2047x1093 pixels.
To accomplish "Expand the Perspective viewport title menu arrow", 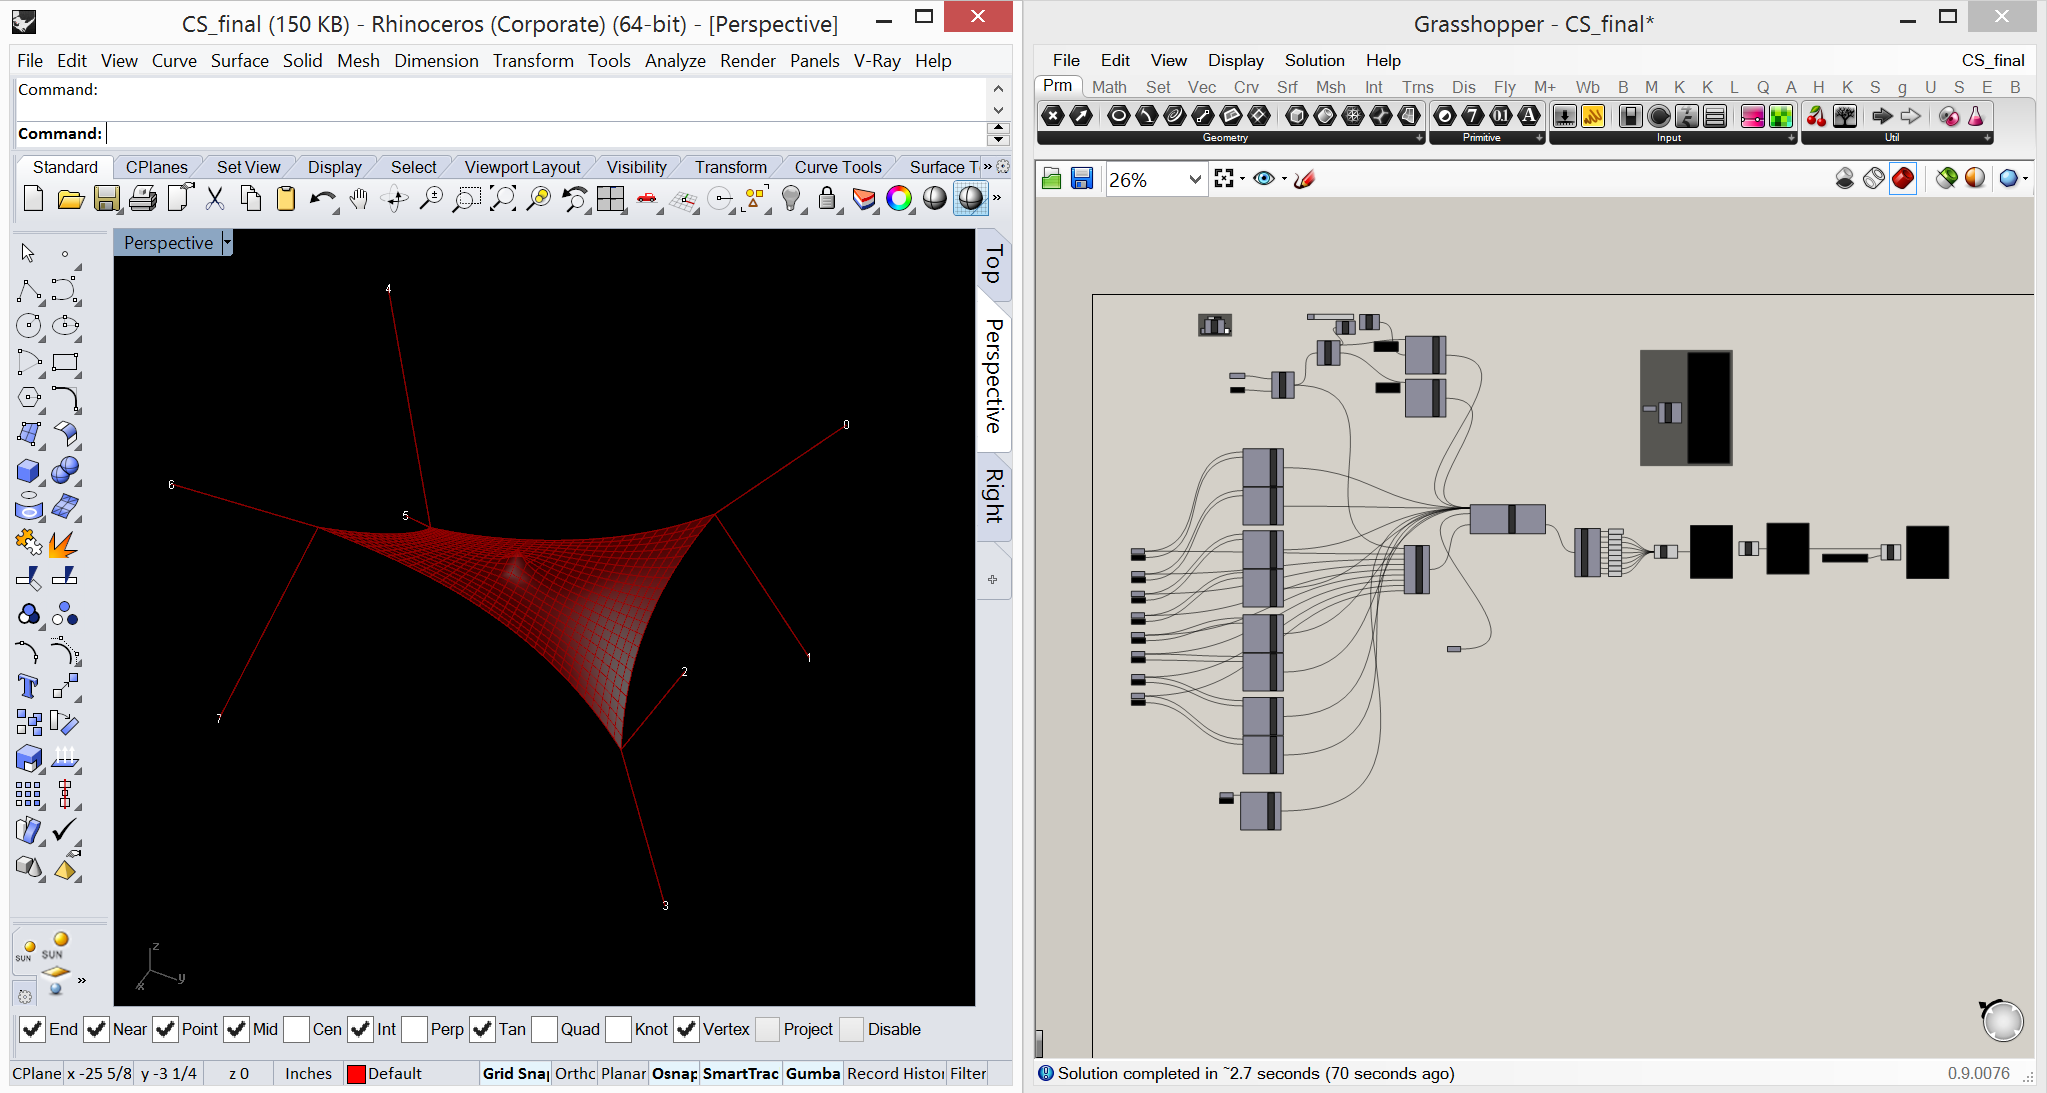I will click(x=227, y=243).
